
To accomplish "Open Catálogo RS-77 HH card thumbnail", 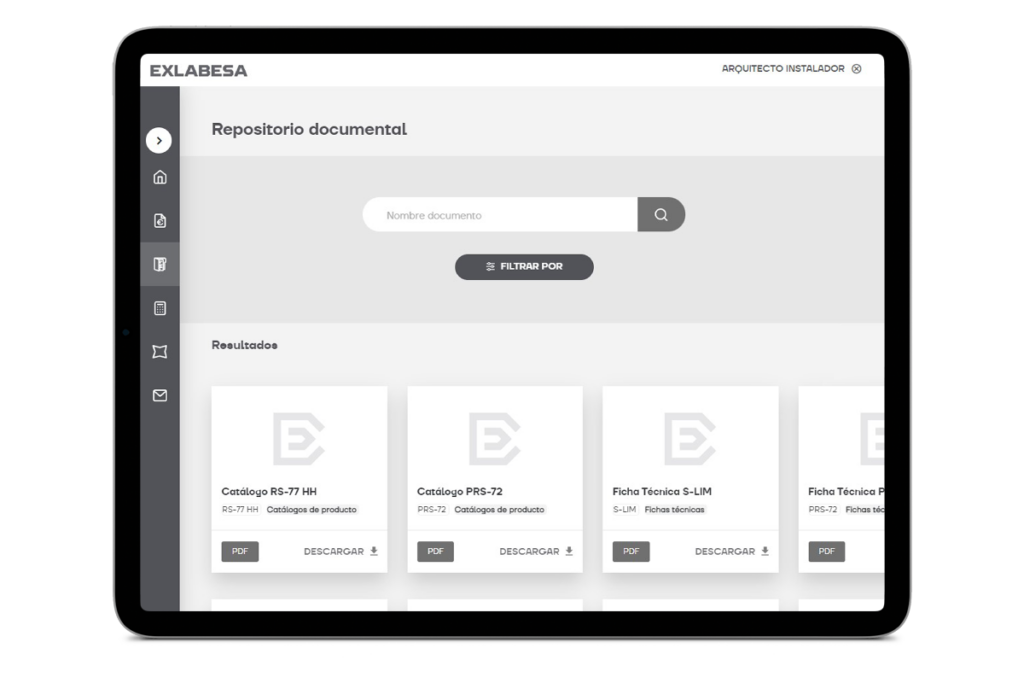I will tap(299, 439).
